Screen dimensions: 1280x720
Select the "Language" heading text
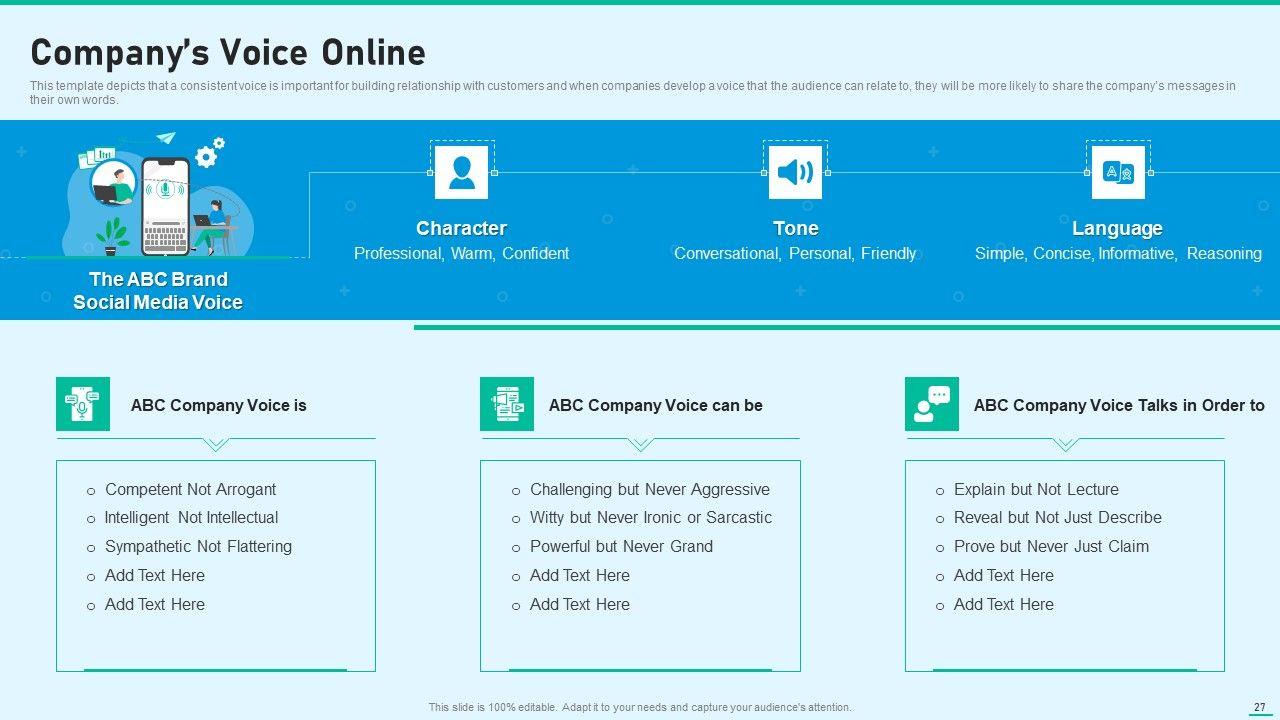click(x=1117, y=228)
